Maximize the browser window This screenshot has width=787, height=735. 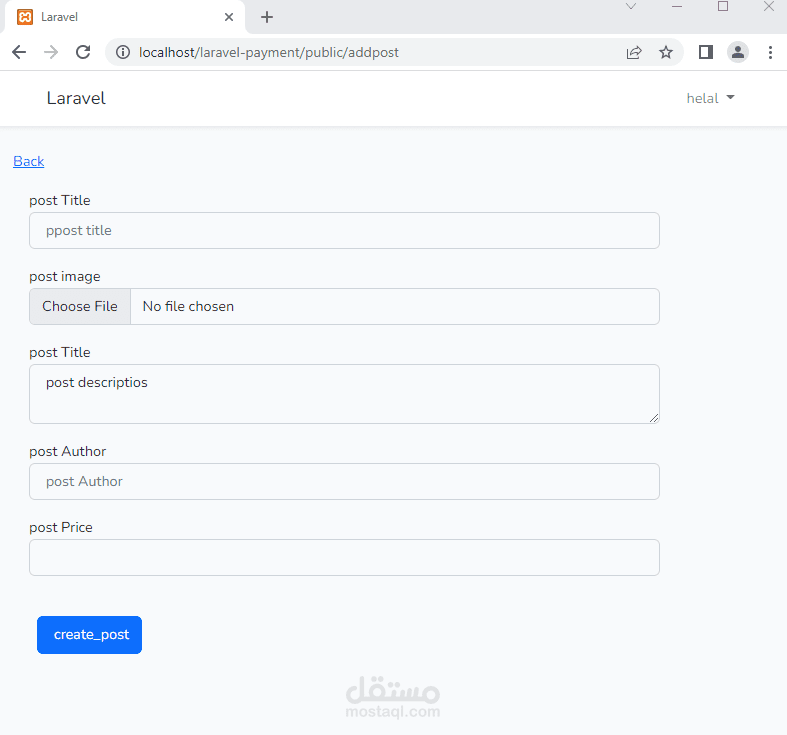(723, 7)
